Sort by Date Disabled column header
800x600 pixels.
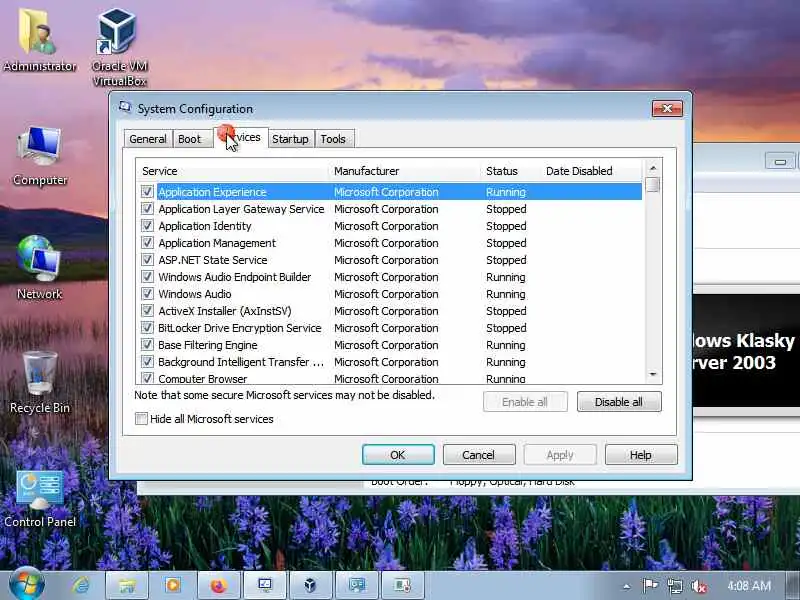point(592,171)
